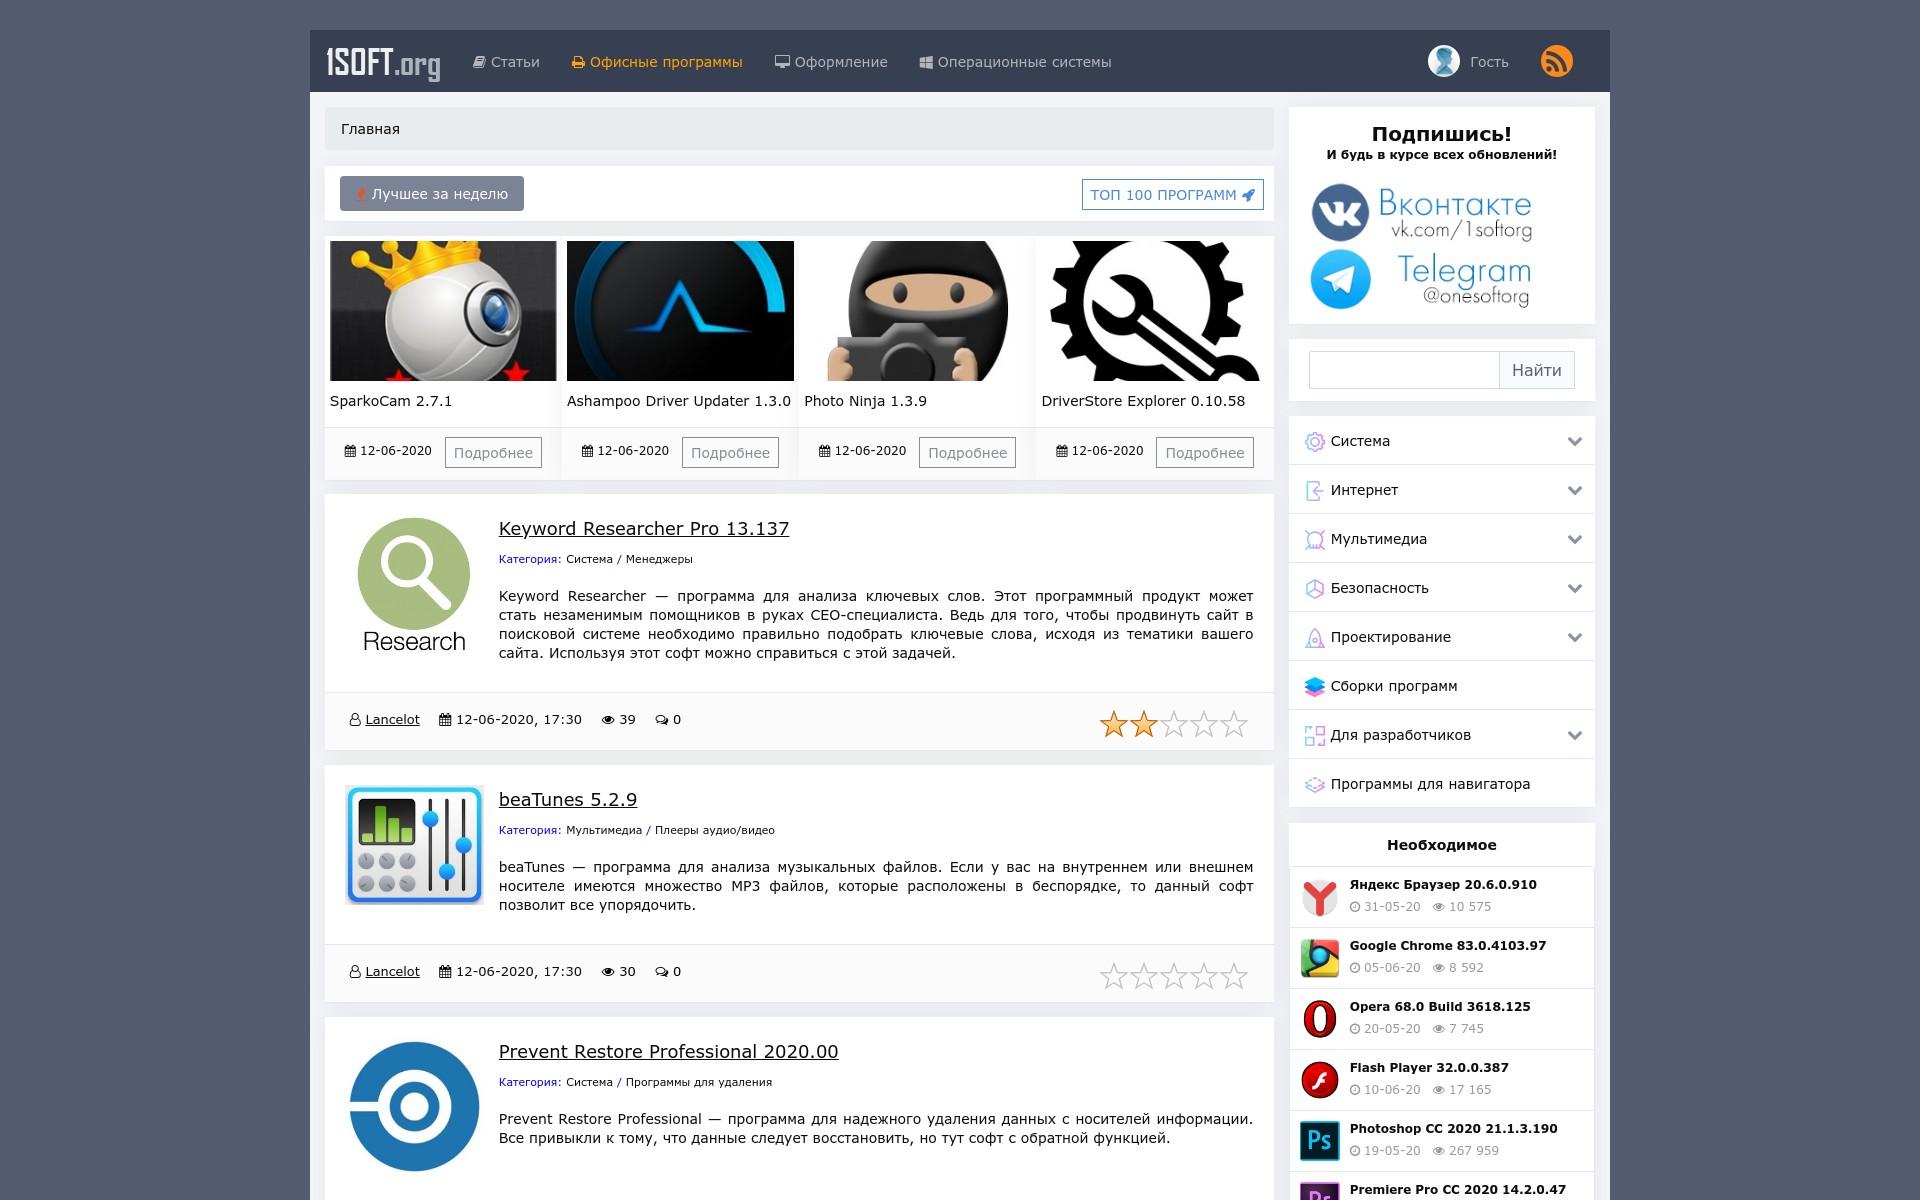This screenshot has height=1200, width=1920.
Task: Open the Вконтакте social link icon
Action: [1340, 212]
